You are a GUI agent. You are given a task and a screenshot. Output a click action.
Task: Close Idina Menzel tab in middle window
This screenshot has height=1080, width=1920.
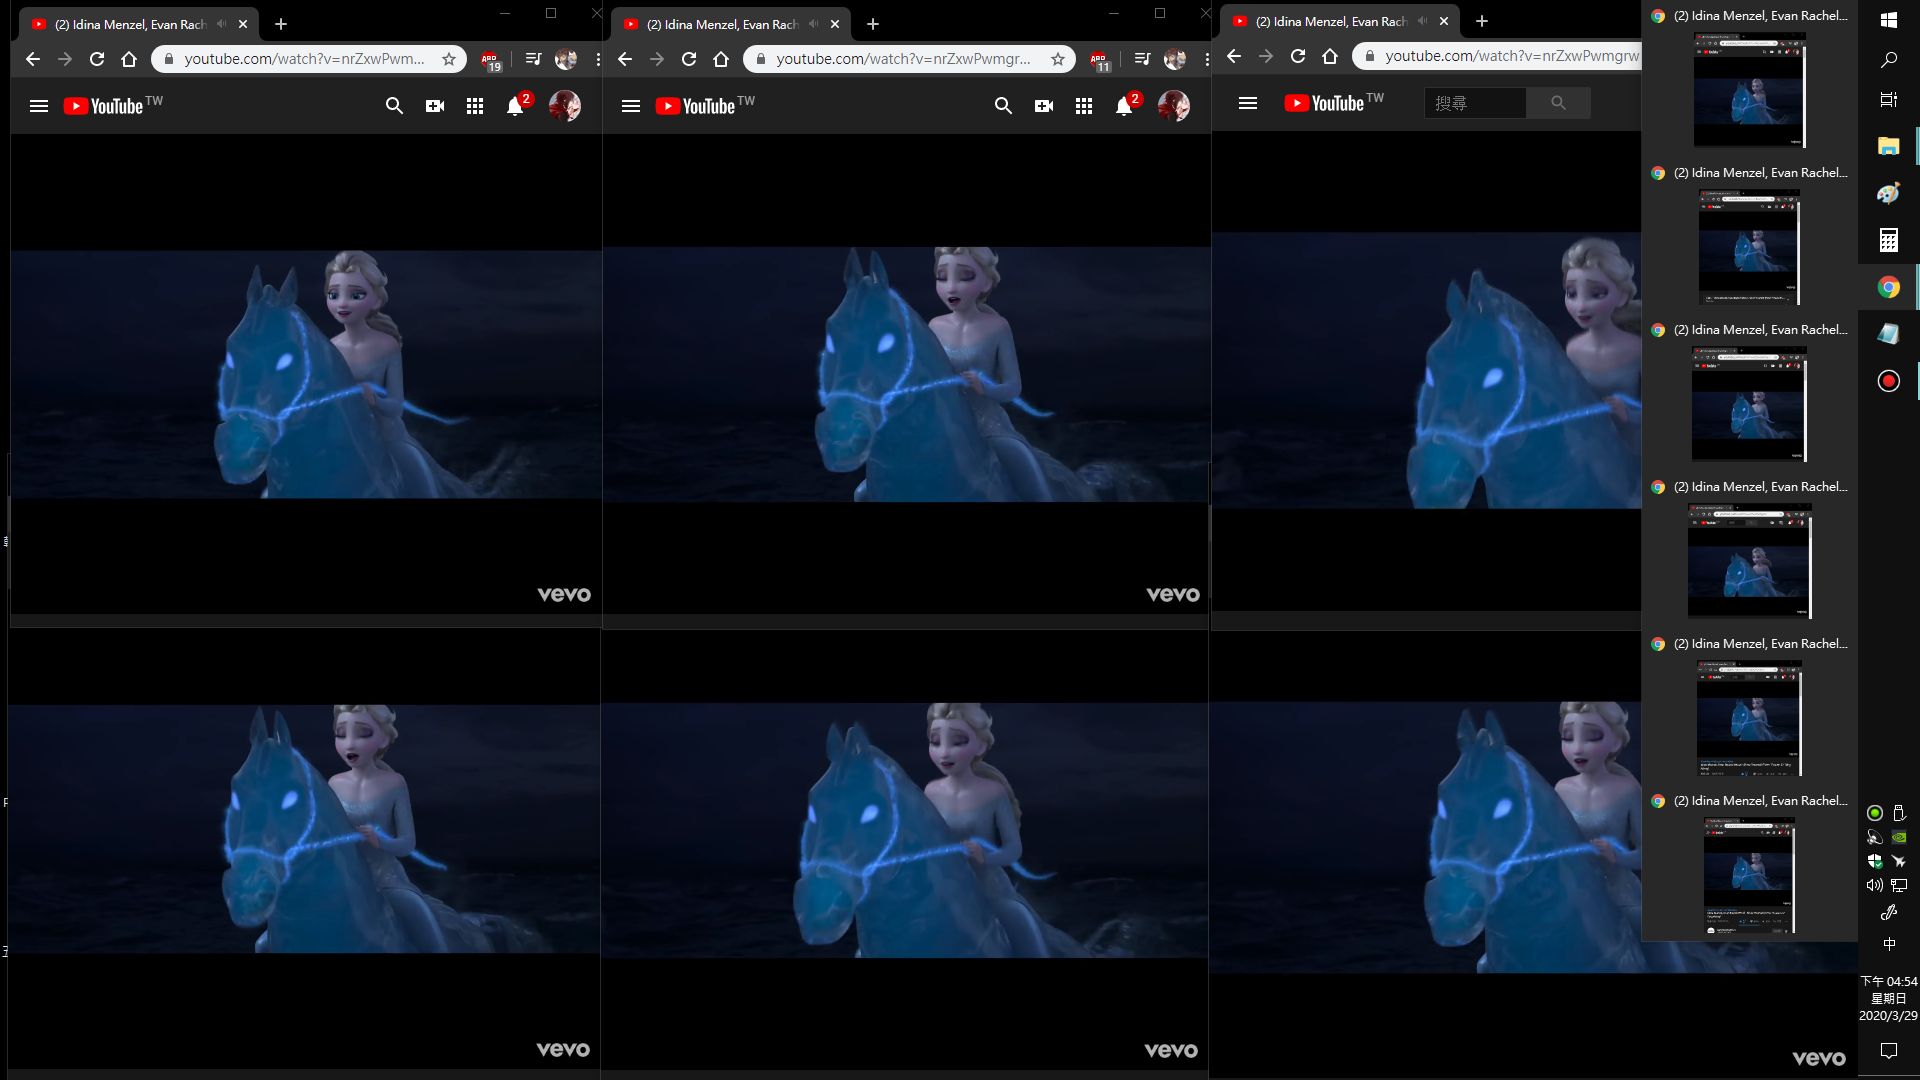click(x=835, y=24)
